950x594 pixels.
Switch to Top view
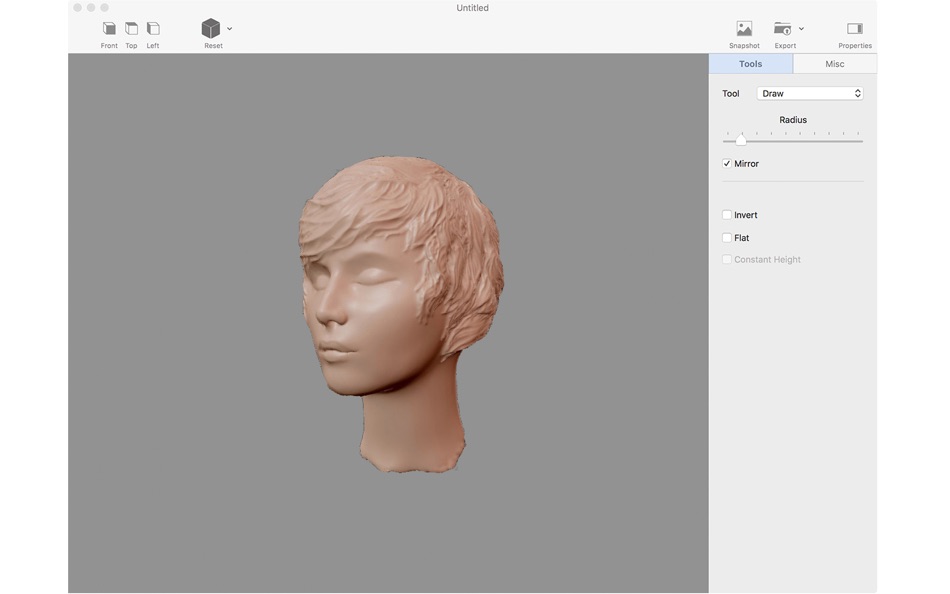click(x=131, y=29)
